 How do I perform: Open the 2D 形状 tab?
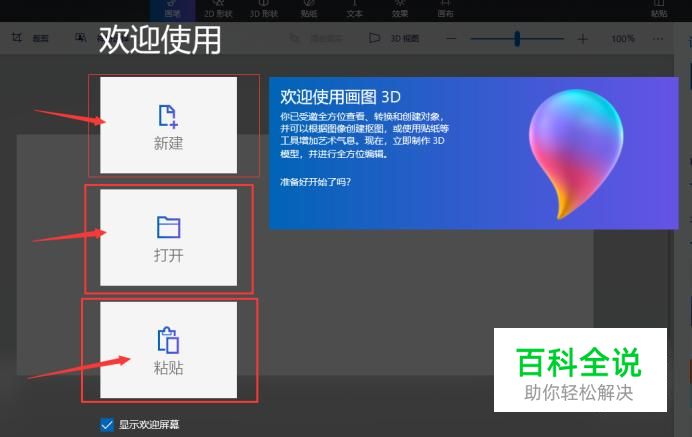[218, 10]
